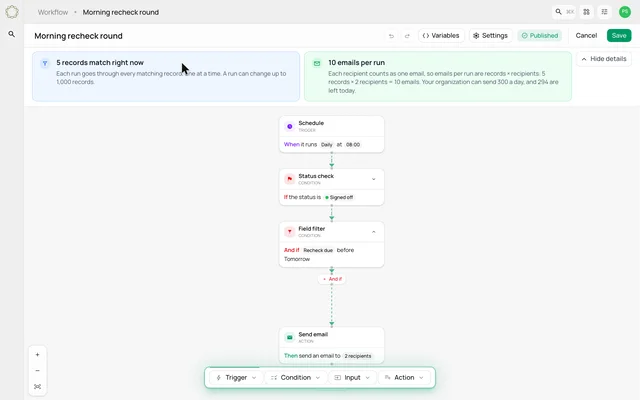640x400 pixels.
Task: Collapse the summary with Hide details
Action: 604,59
